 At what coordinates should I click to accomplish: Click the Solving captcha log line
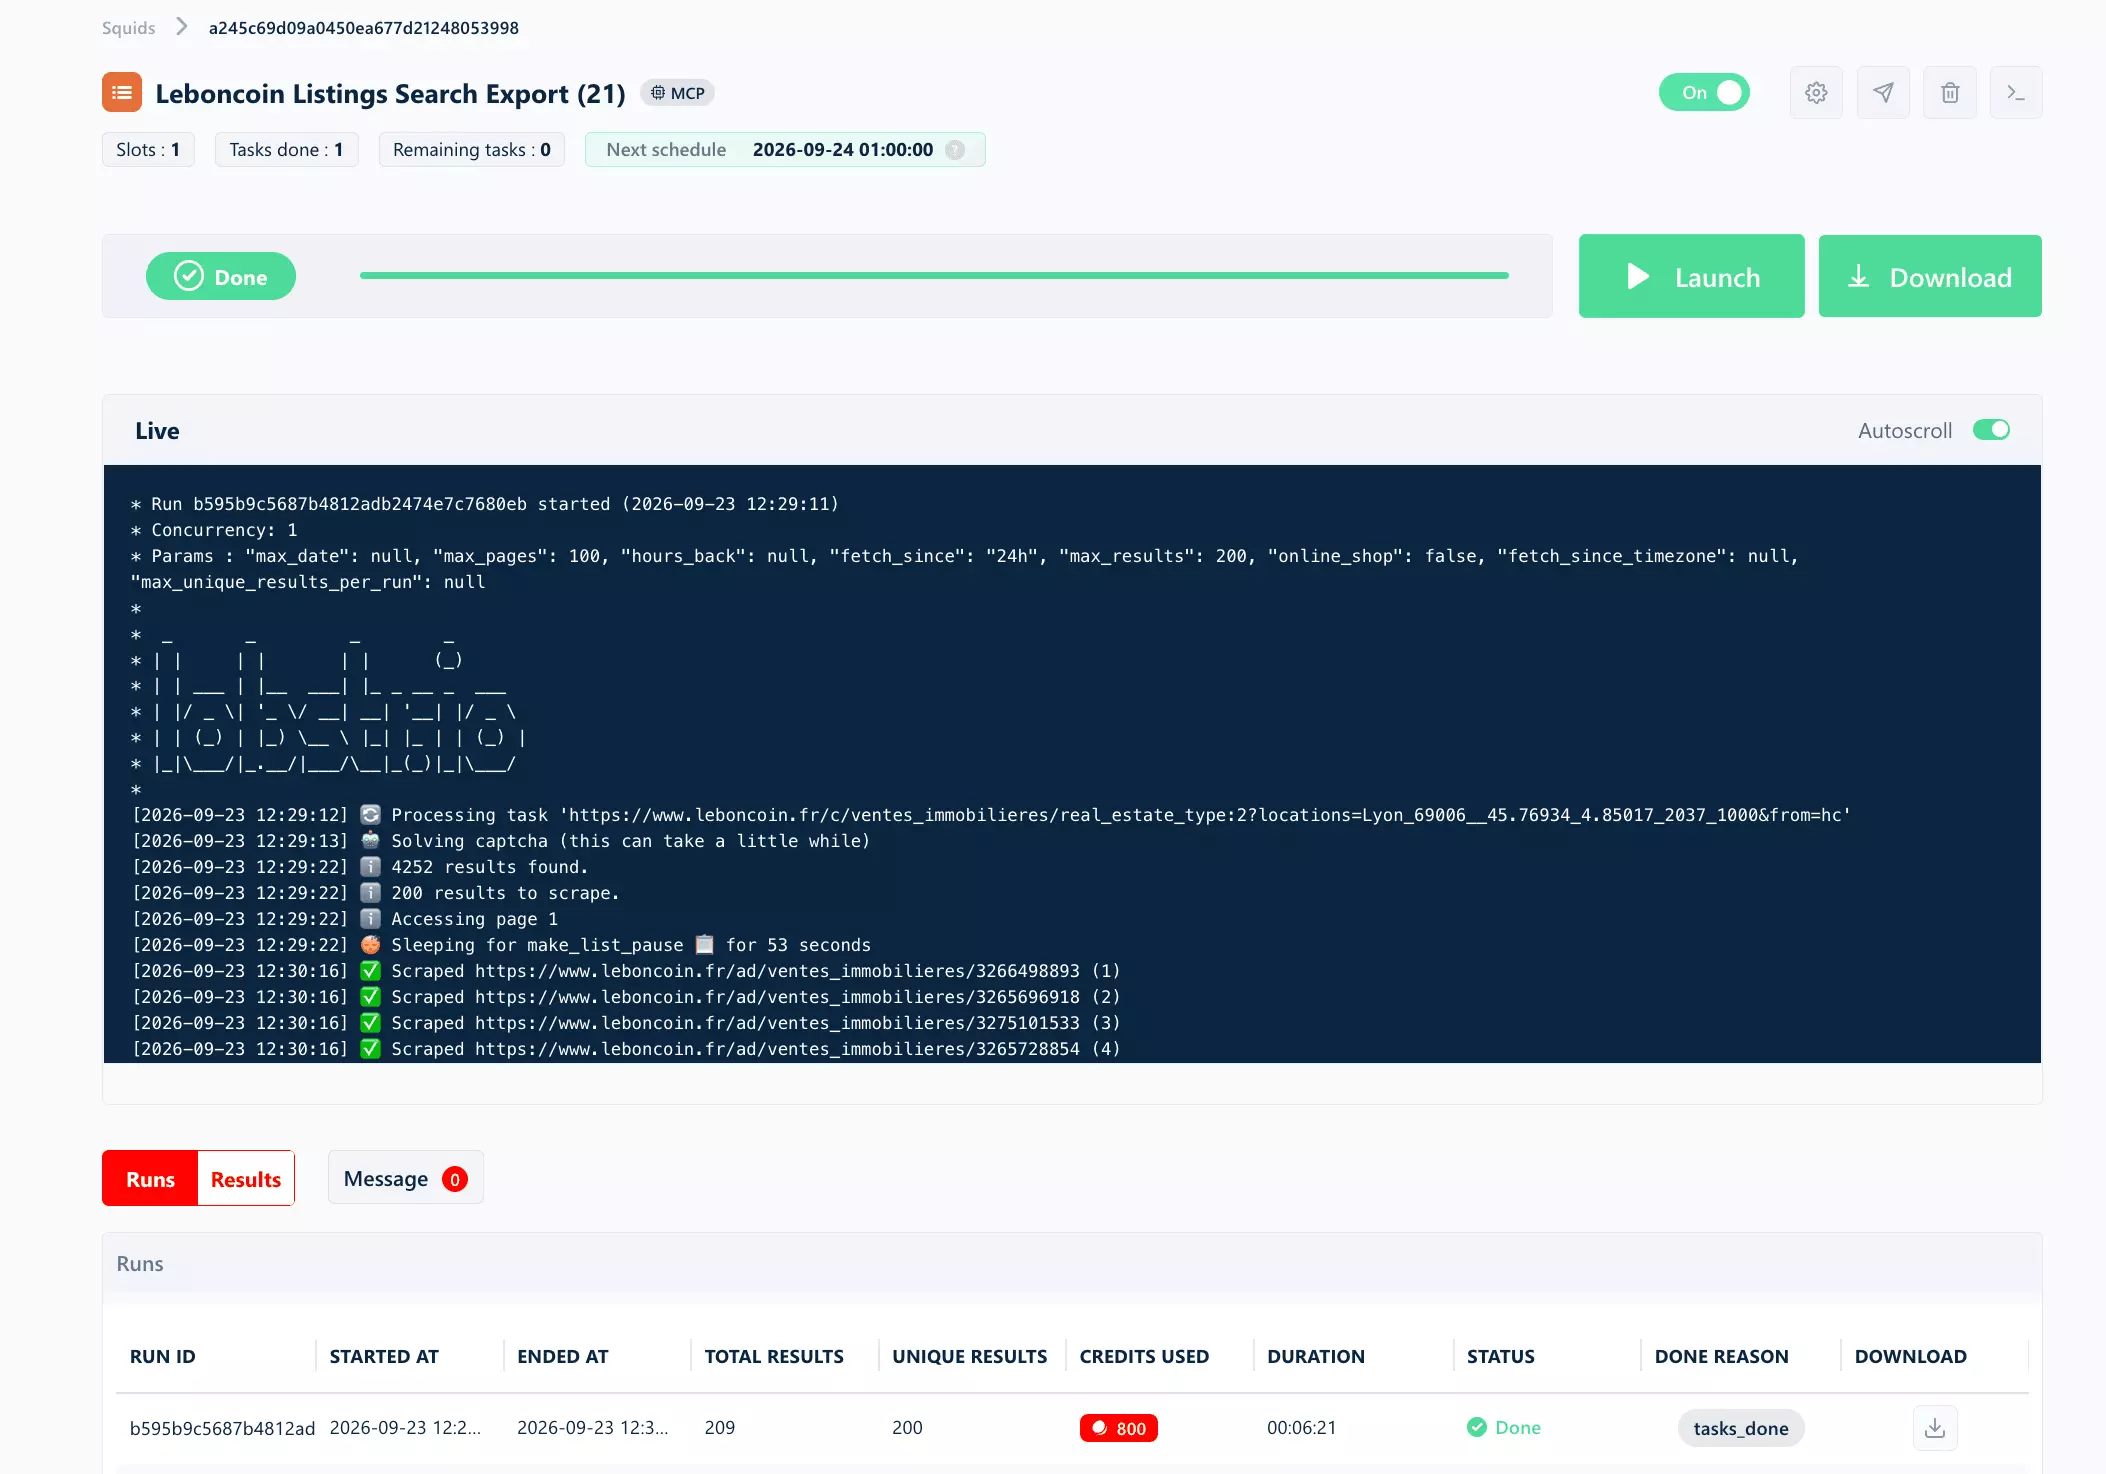501,841
